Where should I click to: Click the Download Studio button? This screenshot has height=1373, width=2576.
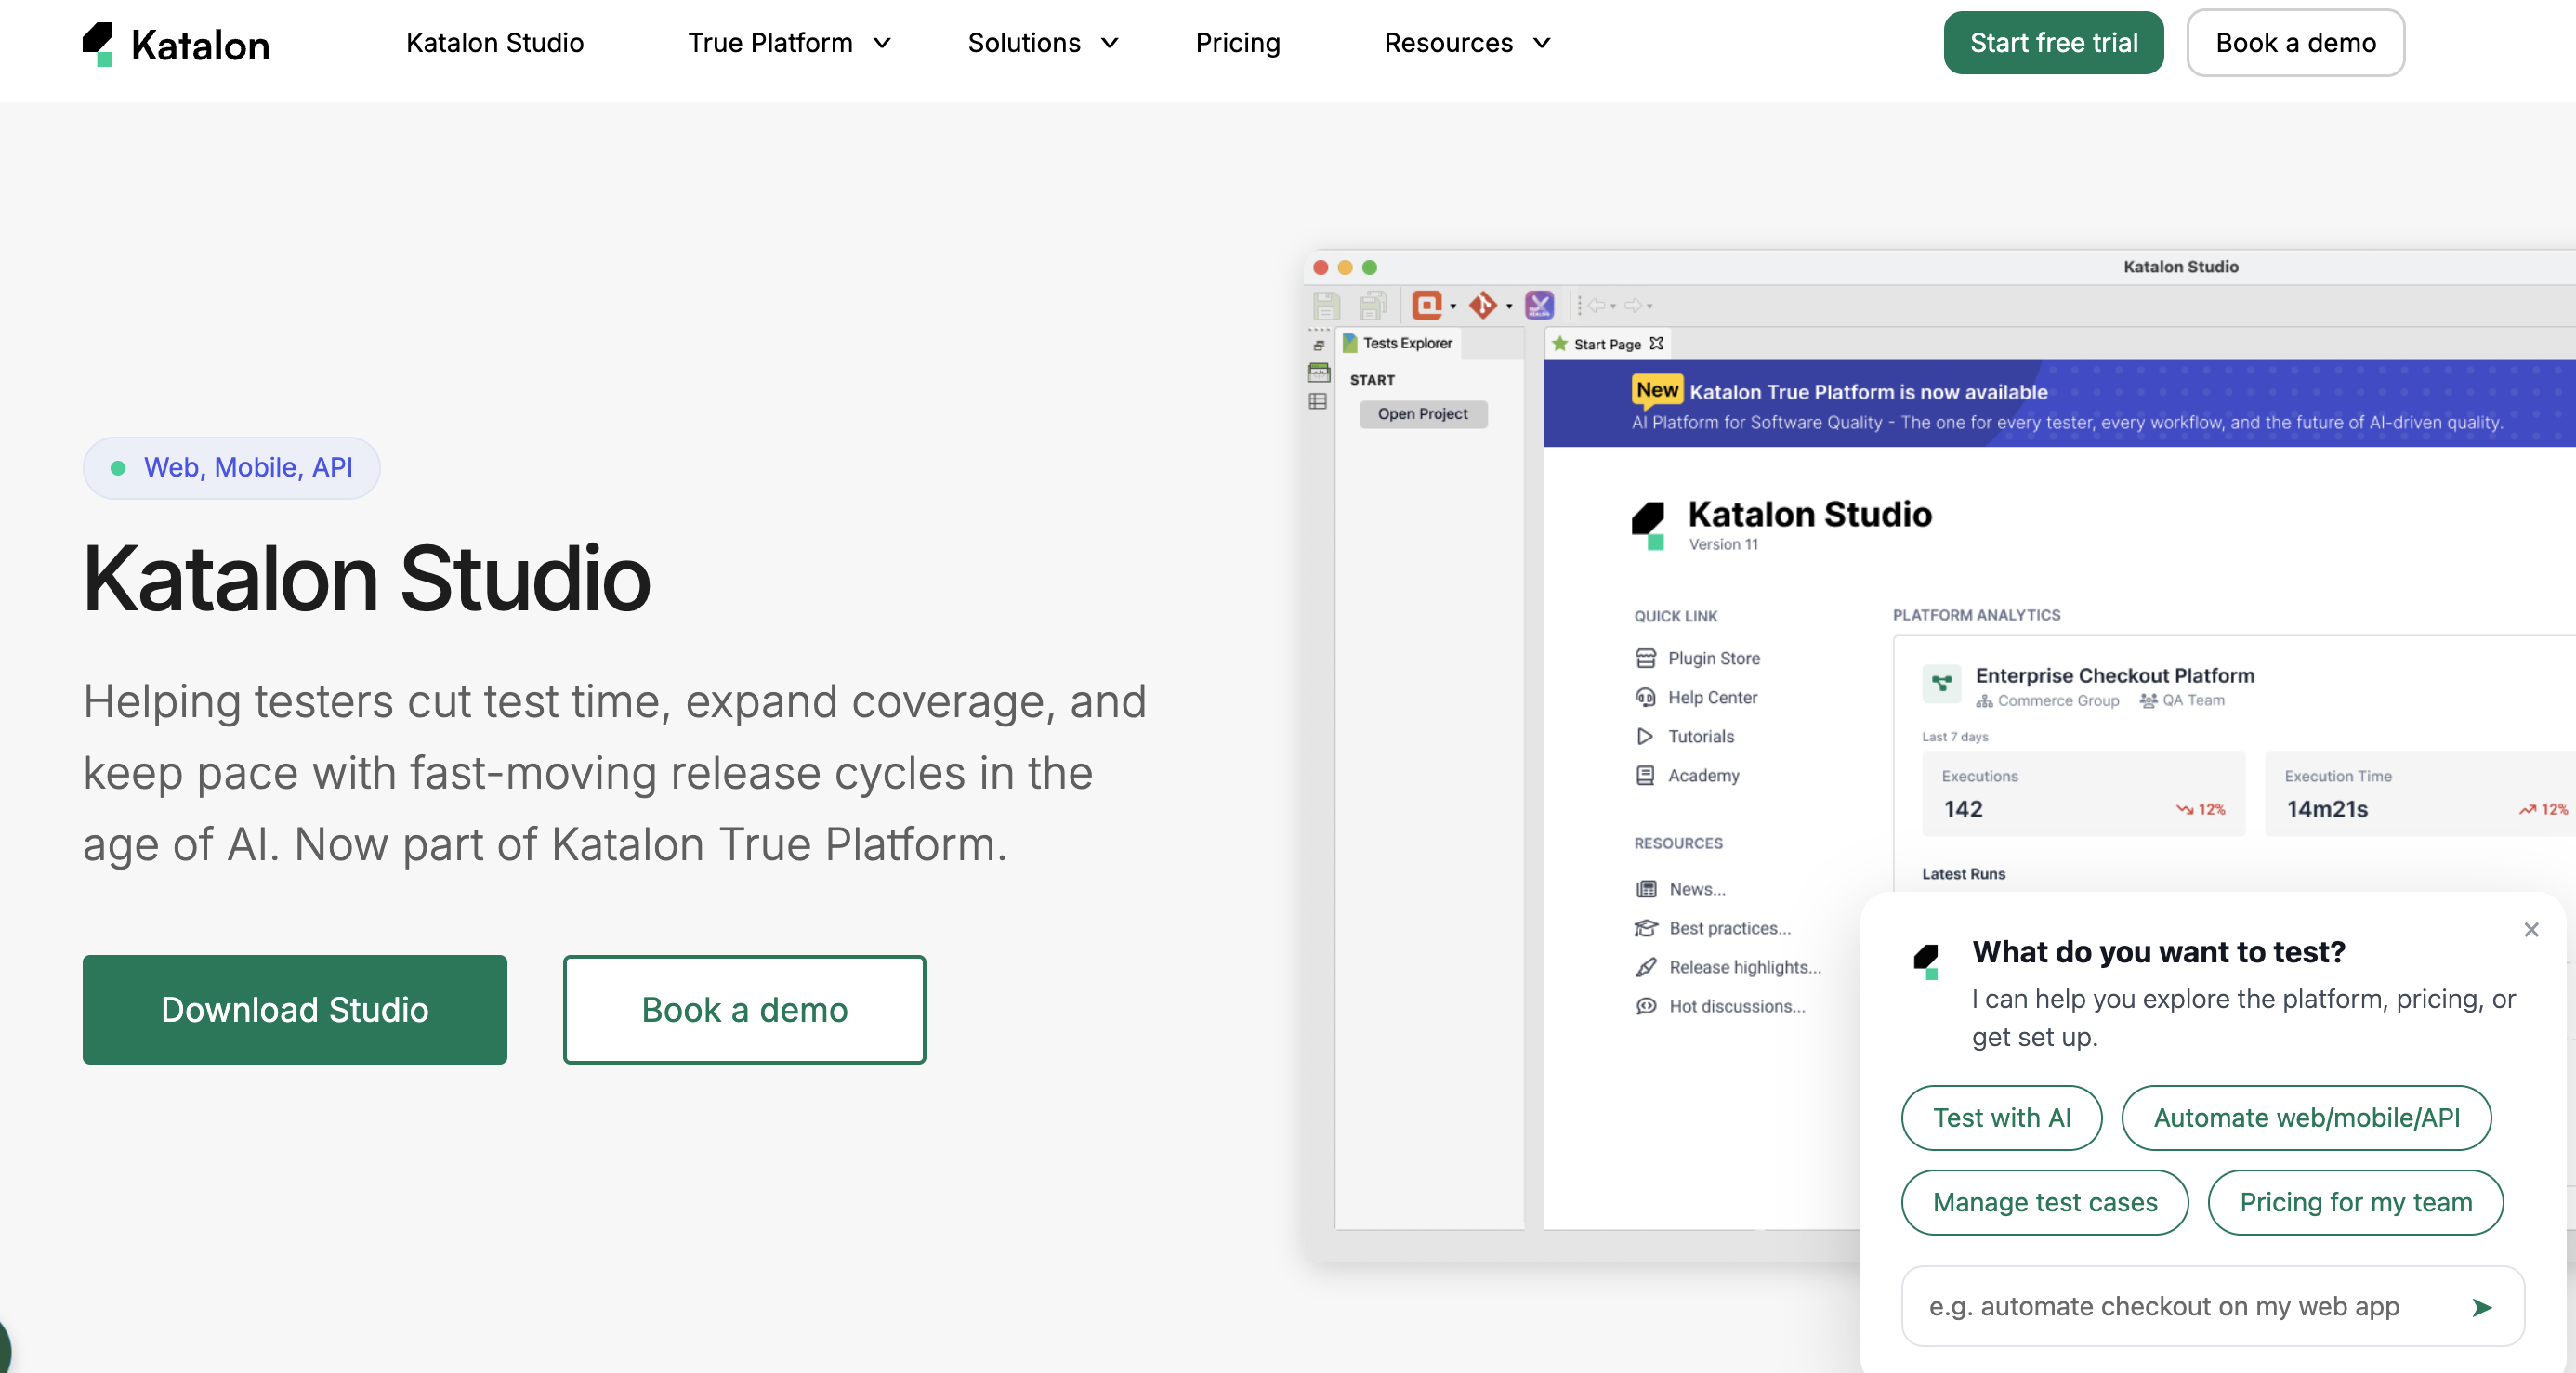[295, 1009]
